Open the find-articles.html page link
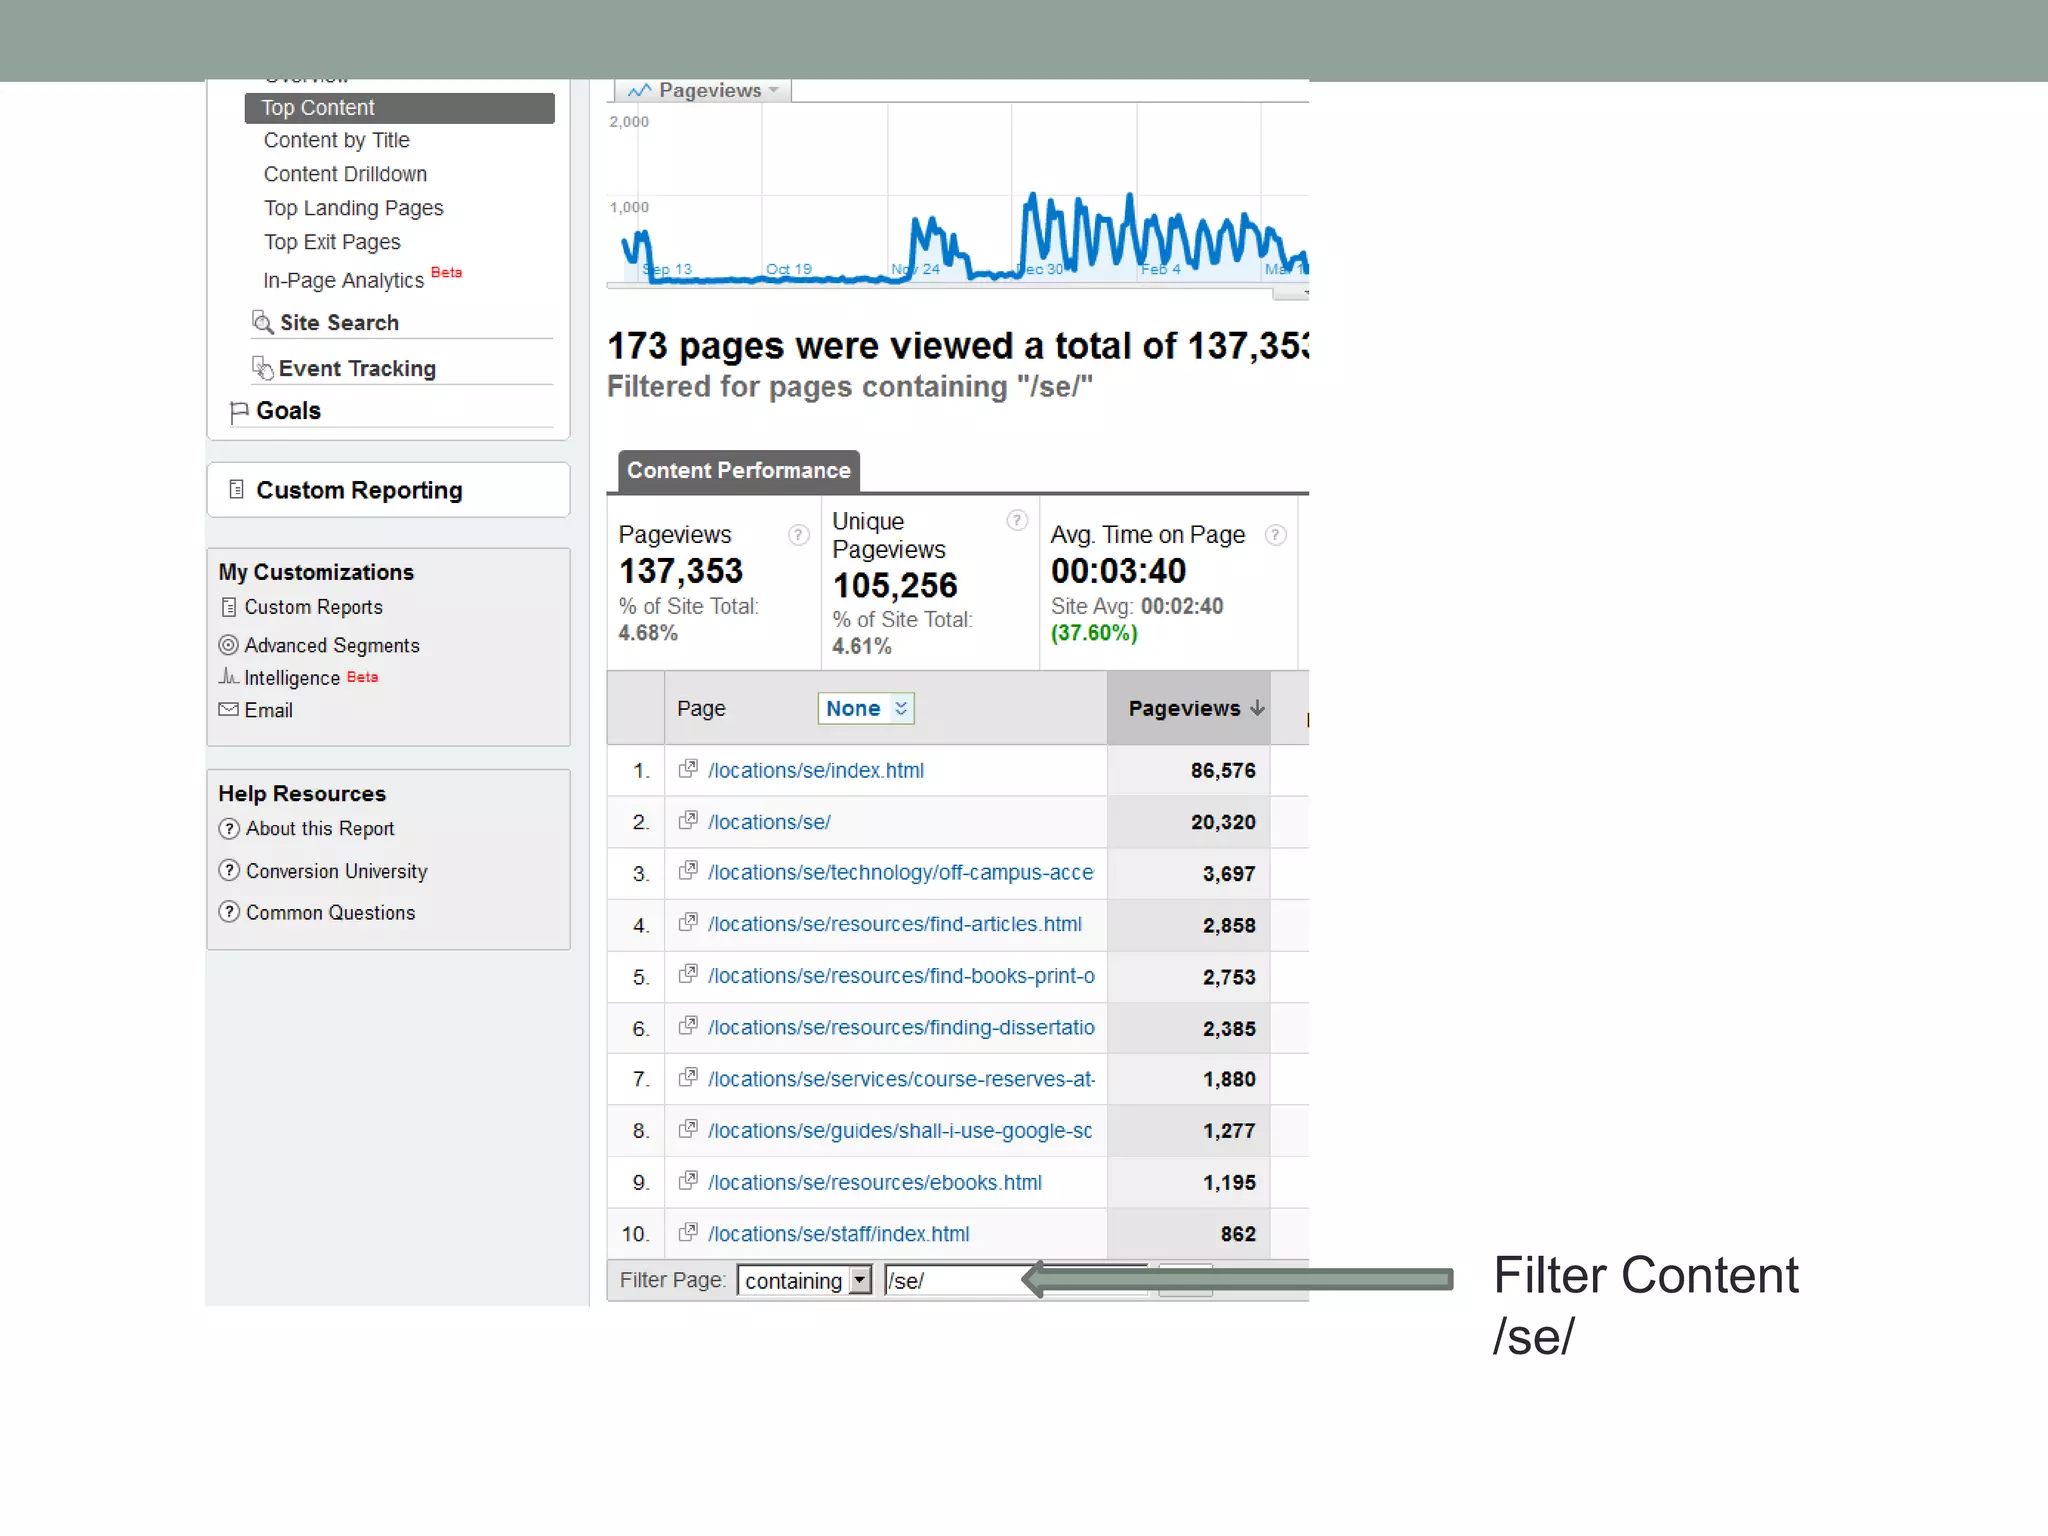 [895, 925]
